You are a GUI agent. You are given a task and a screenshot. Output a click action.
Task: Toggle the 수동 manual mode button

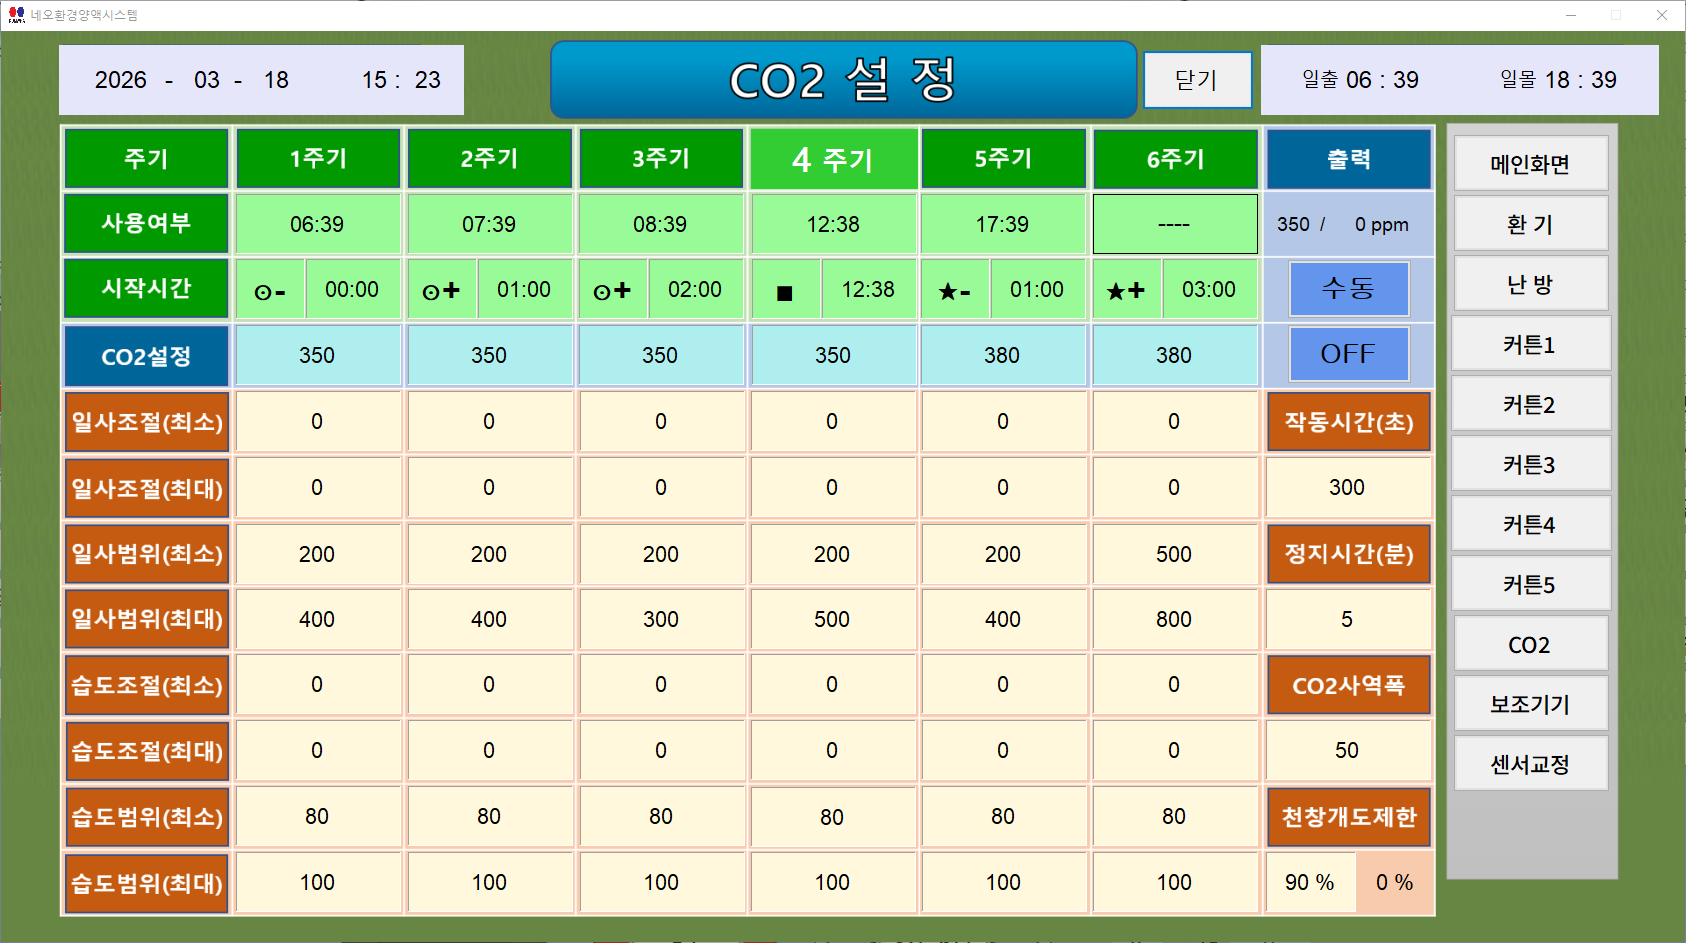pos(1348,288)
